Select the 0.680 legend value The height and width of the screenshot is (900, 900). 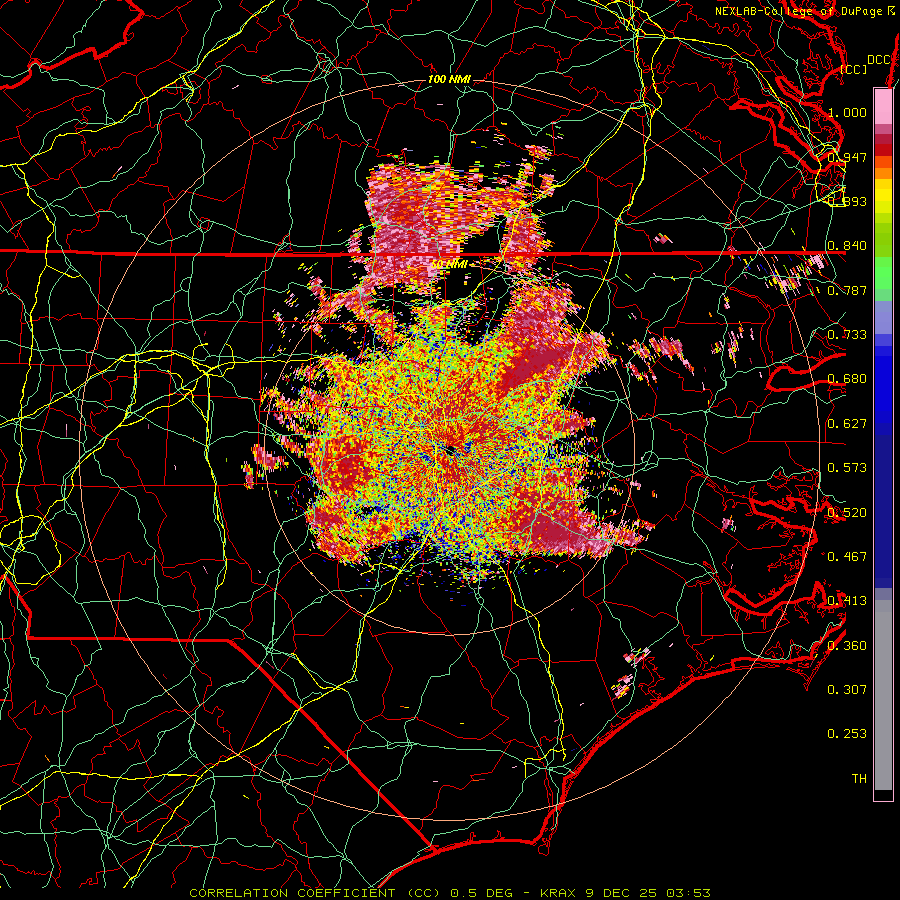tap(847, 379)
